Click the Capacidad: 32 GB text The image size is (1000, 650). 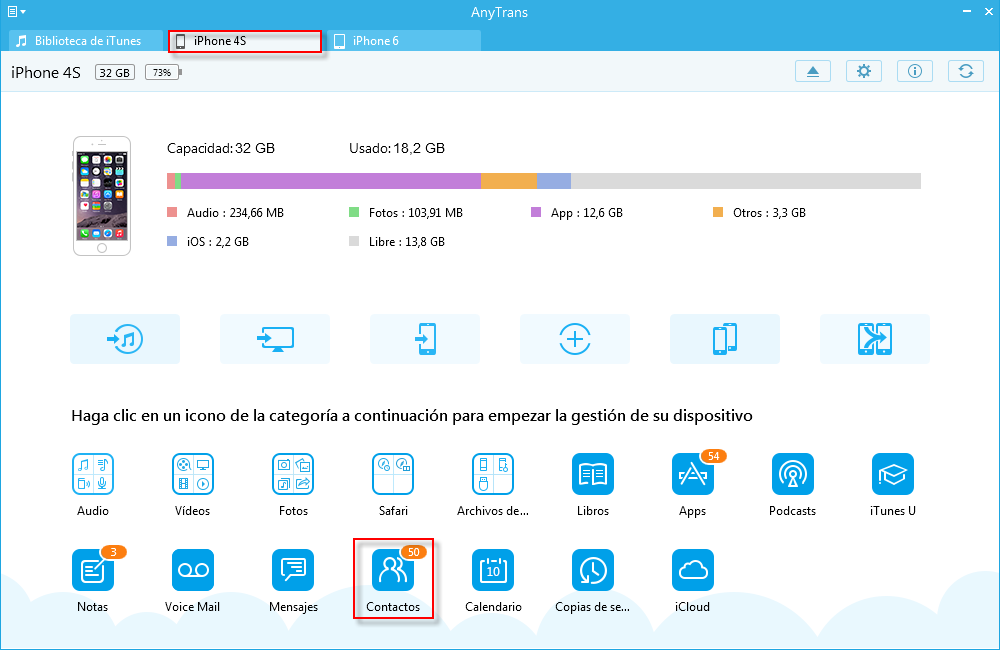click(221, 149)
